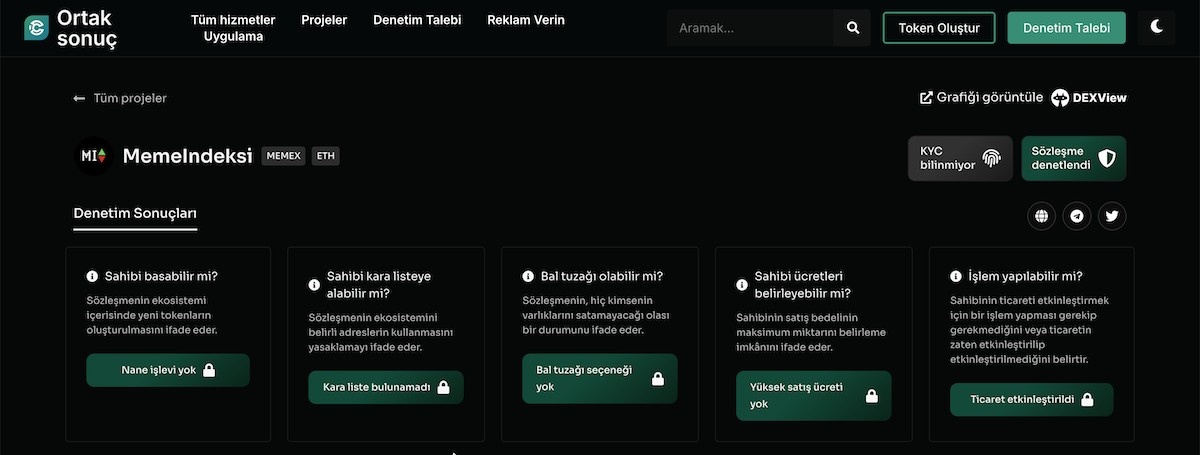The height and width of the screenshot is (455, 1200).
Task: Click the green Denetim Talebi button
Action: (x=1066, y=28)
